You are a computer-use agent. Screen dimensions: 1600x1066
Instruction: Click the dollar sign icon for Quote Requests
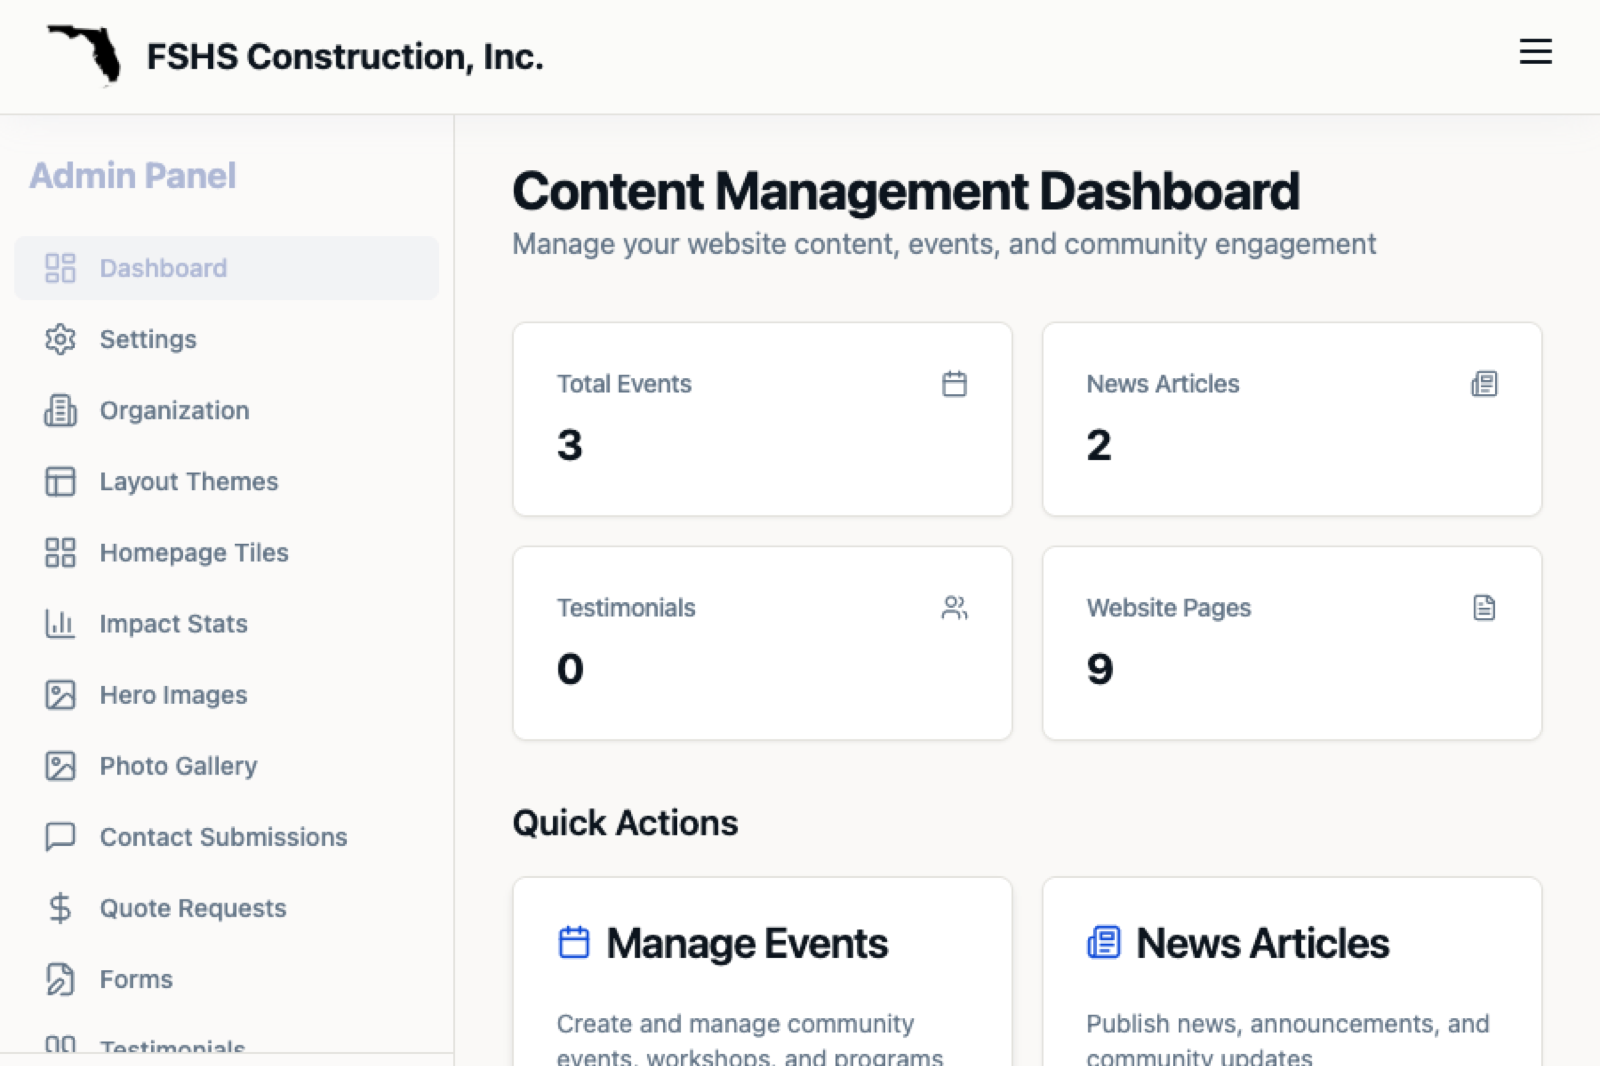(60, 908)
